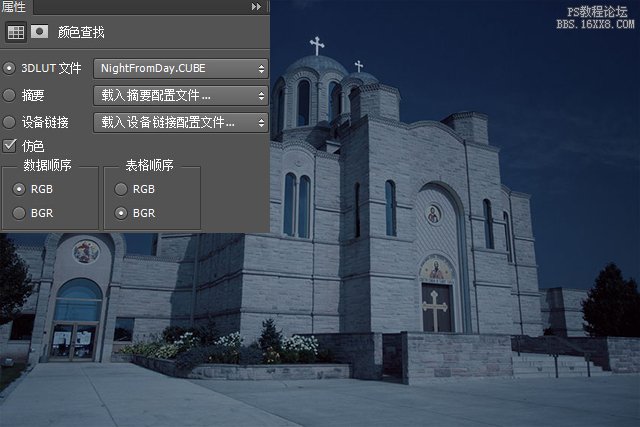The image size is (640, 427).
Task: Click the 属性 panel tab
Action: (13, 6)
